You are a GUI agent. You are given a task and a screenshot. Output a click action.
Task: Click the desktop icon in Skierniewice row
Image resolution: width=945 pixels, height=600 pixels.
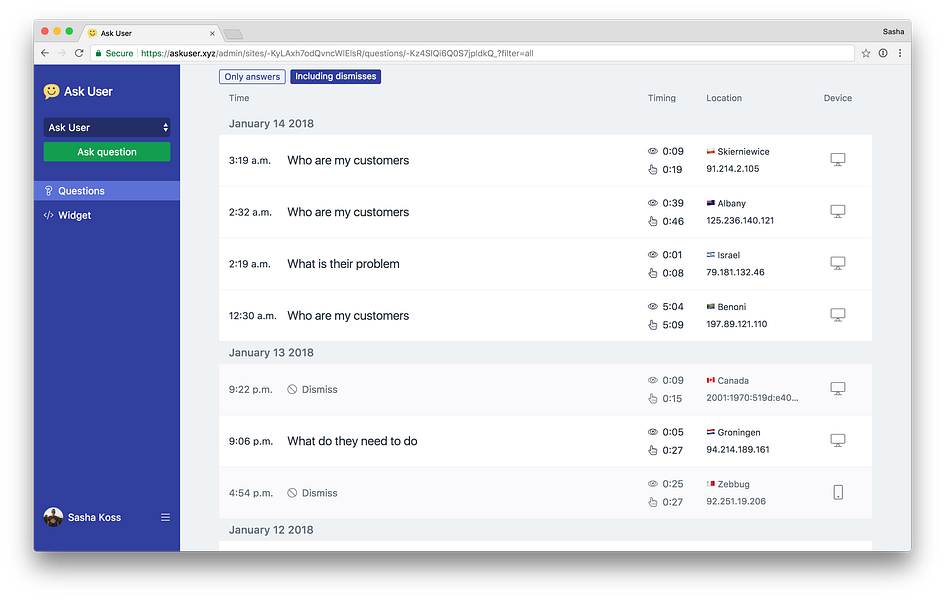coord(838,160)
